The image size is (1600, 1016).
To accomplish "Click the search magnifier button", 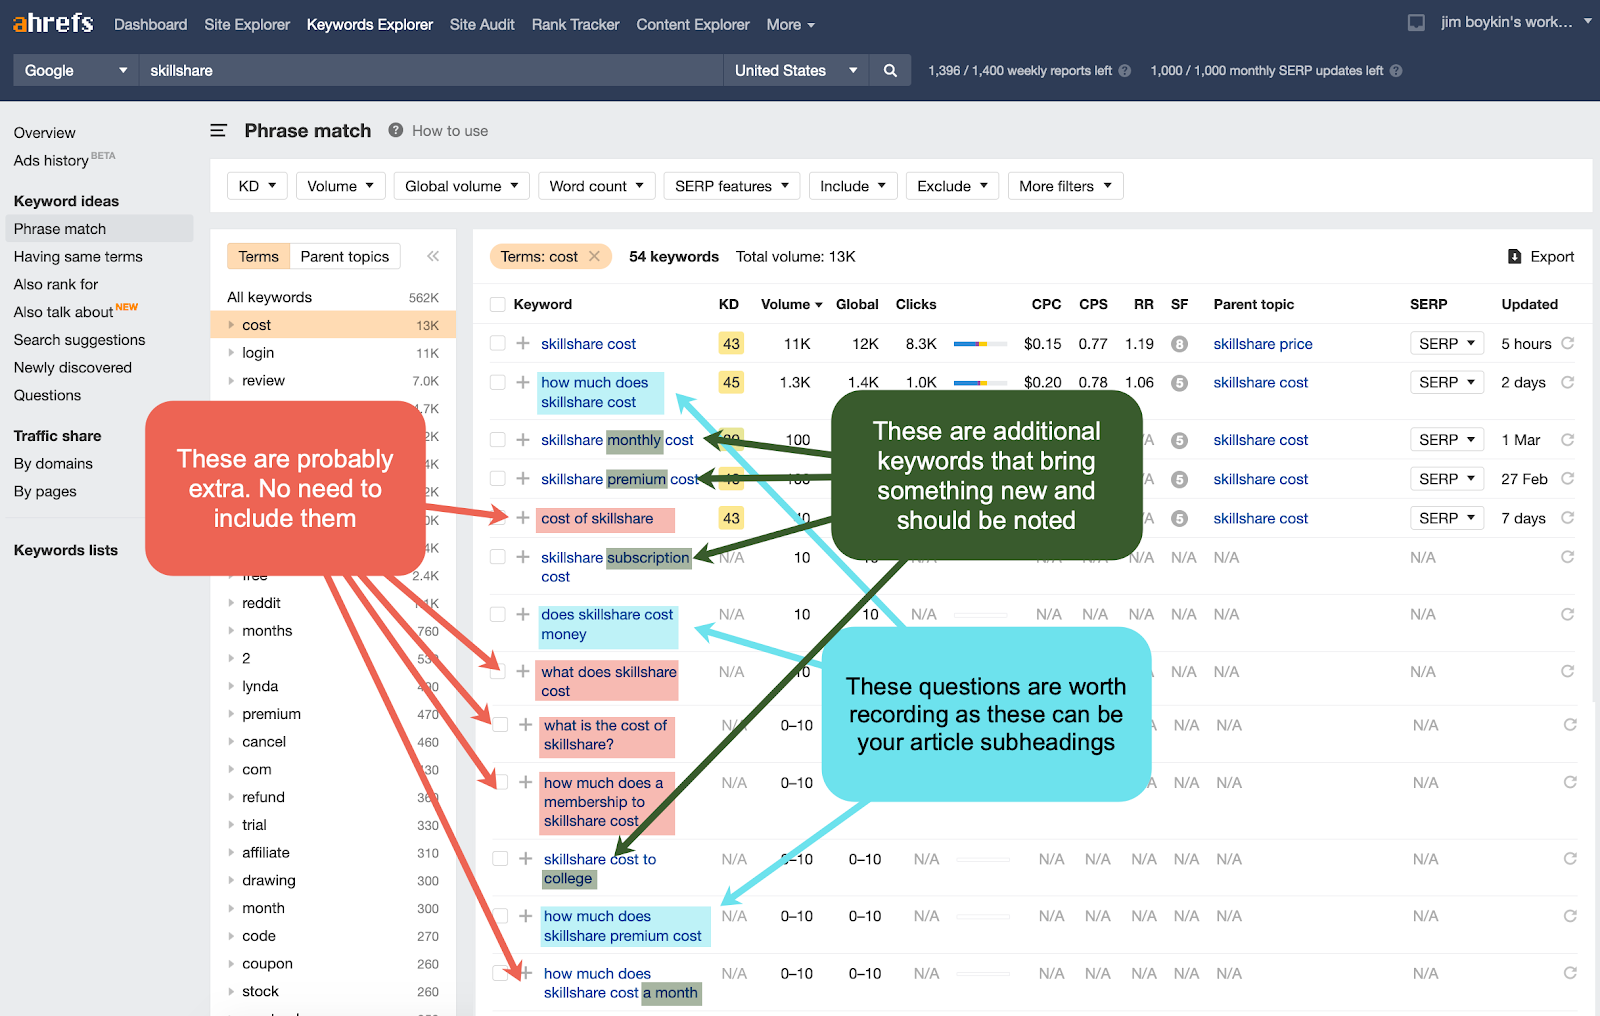I will (x=890, y=70).
